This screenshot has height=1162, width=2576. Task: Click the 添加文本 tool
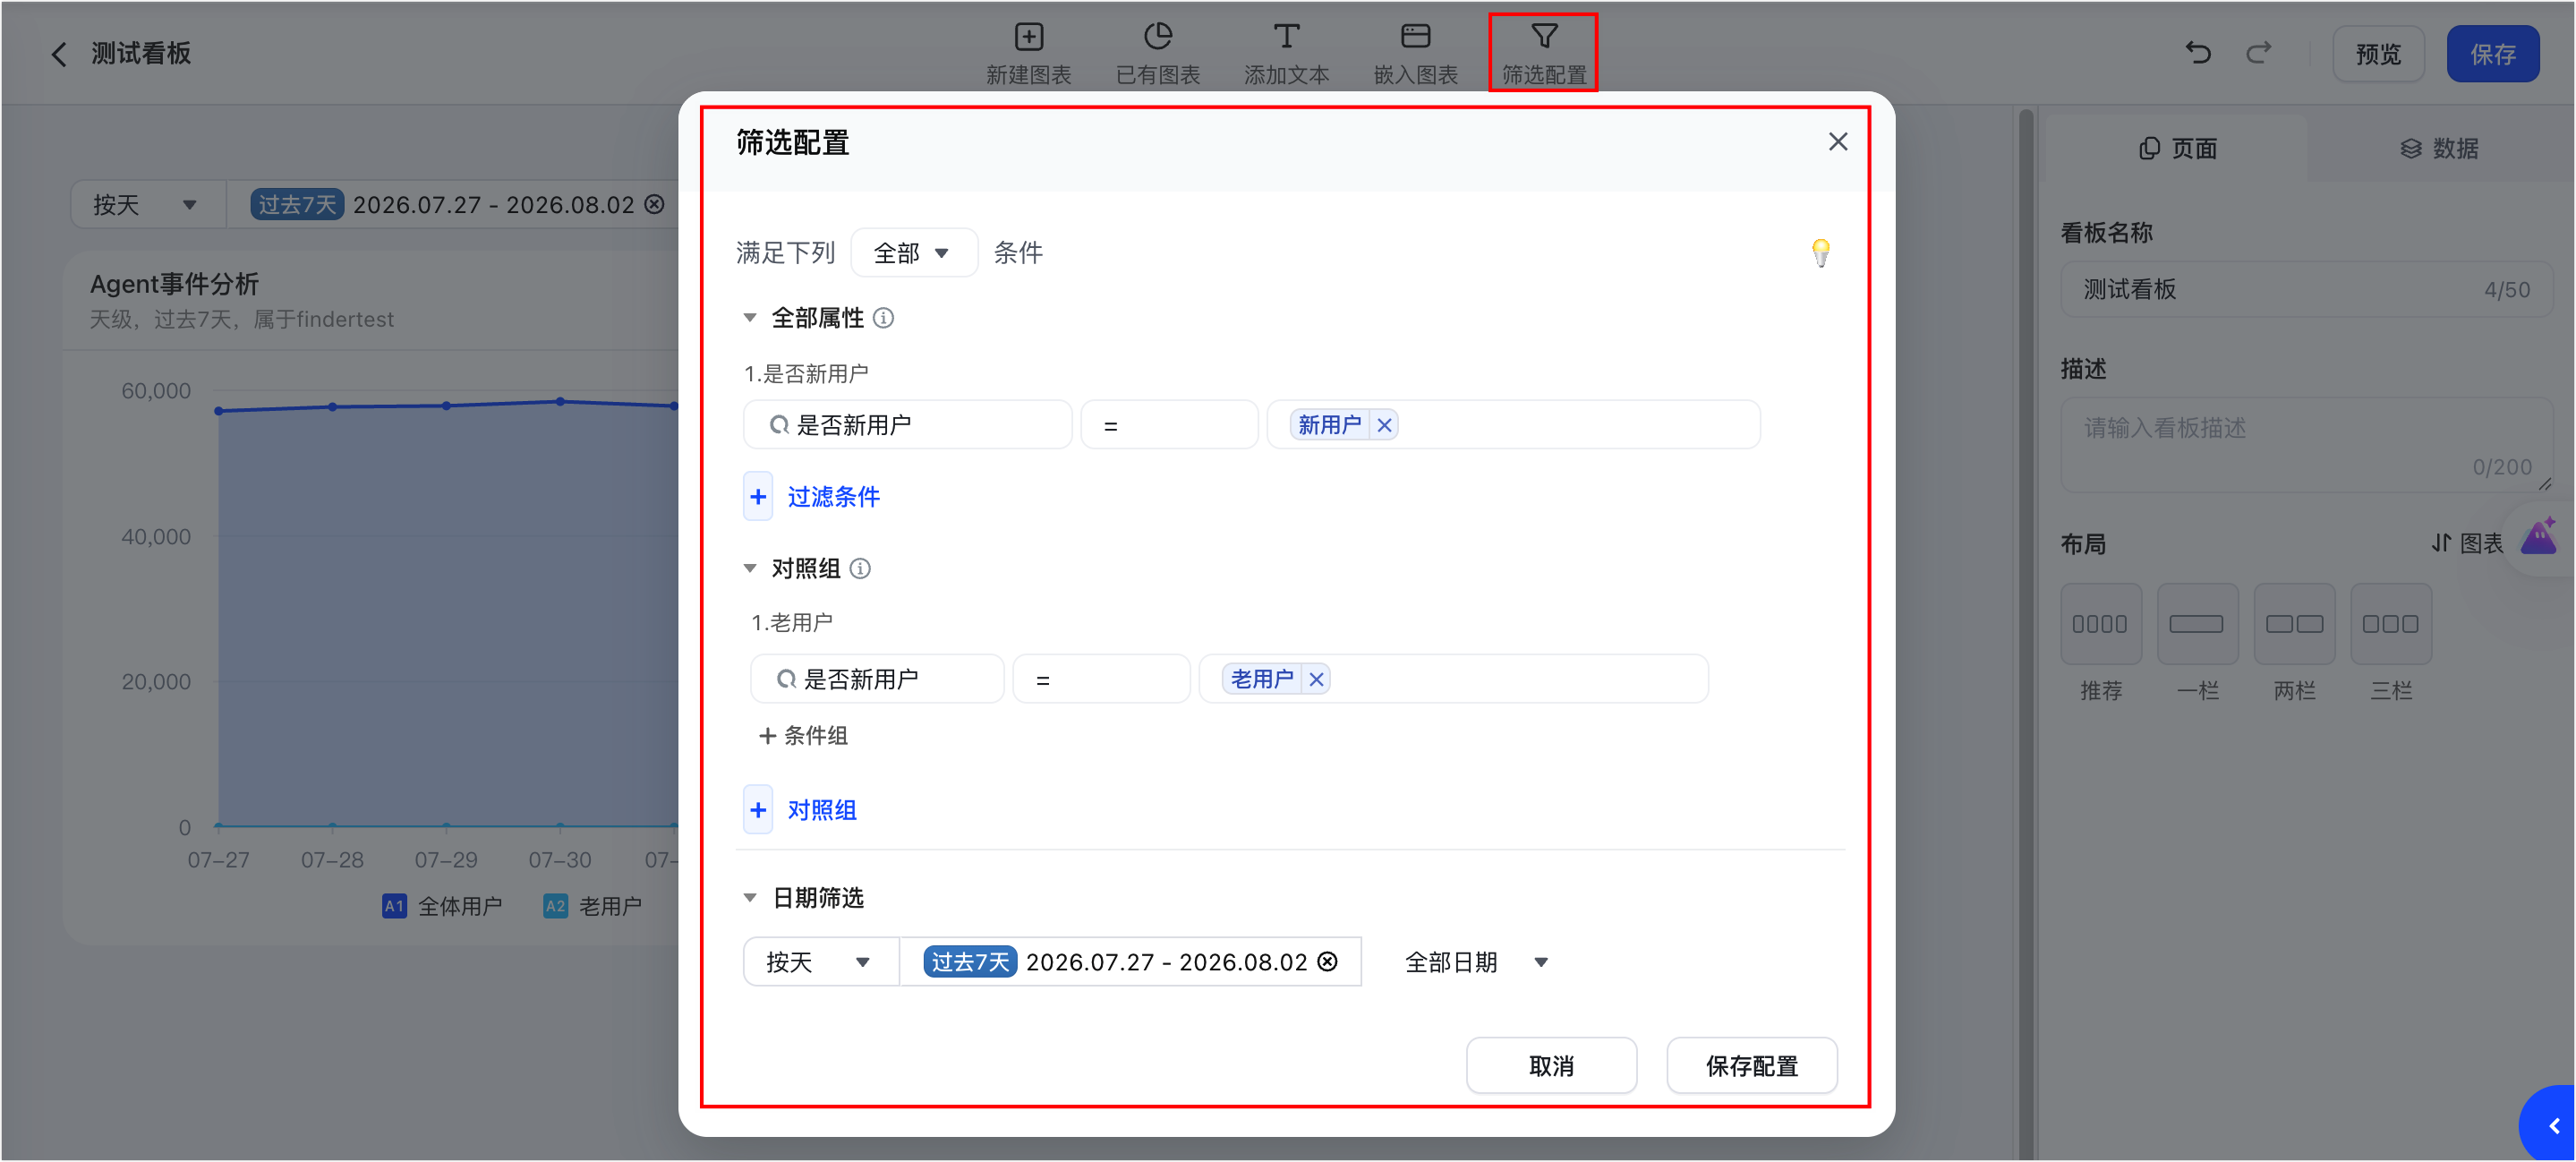1286,53
